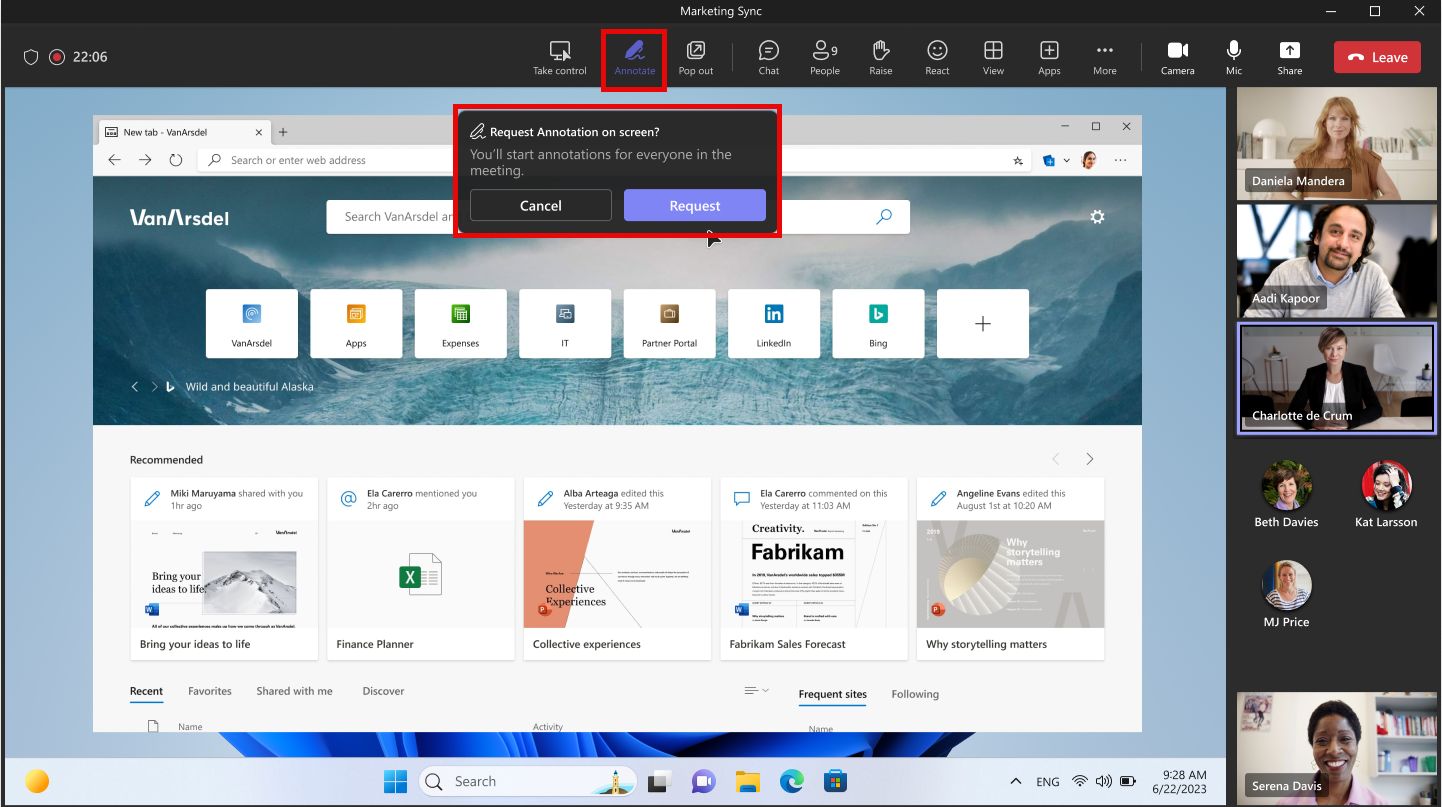The height and width of the screenshot is (807, 1442).
Task: Open page settings gear icon
Action: coord(1097,216)
